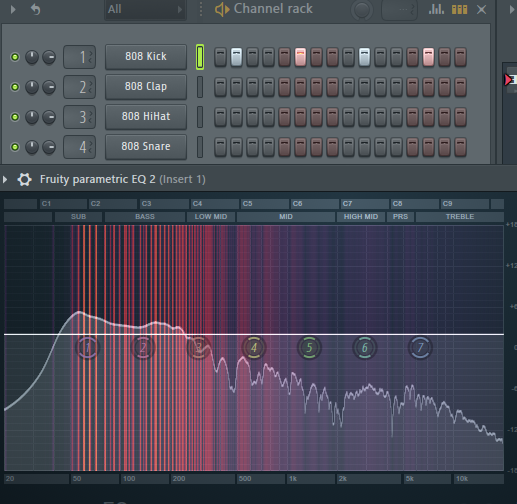Toggle first step of 808 Snare

point(220,147)
